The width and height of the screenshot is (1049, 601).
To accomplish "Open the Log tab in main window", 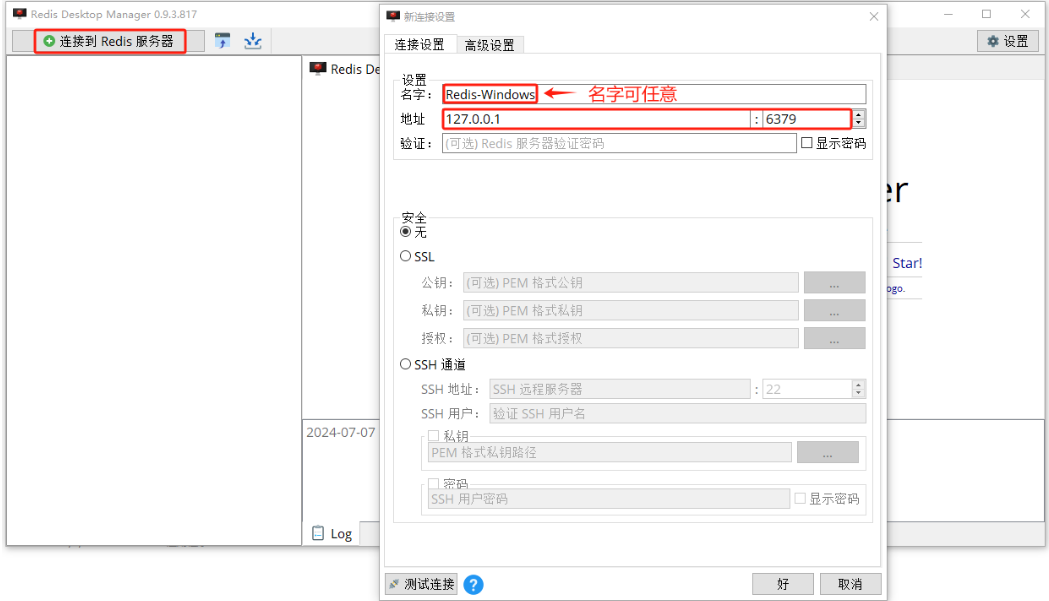I will [x=332, y=533].
